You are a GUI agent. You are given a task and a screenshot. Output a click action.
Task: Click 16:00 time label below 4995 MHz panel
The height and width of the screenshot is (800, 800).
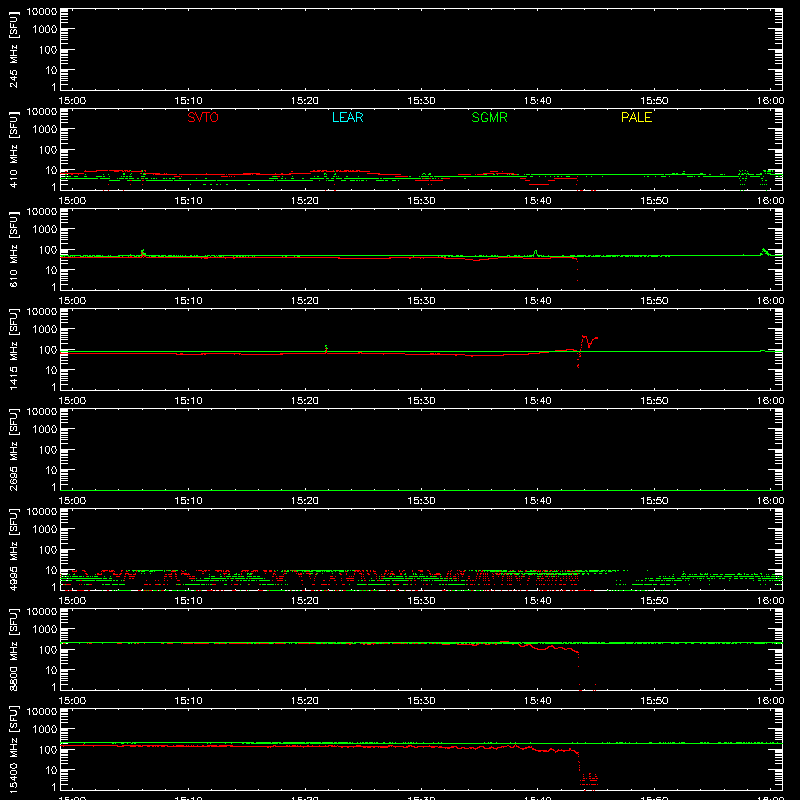tap(770, 601)
